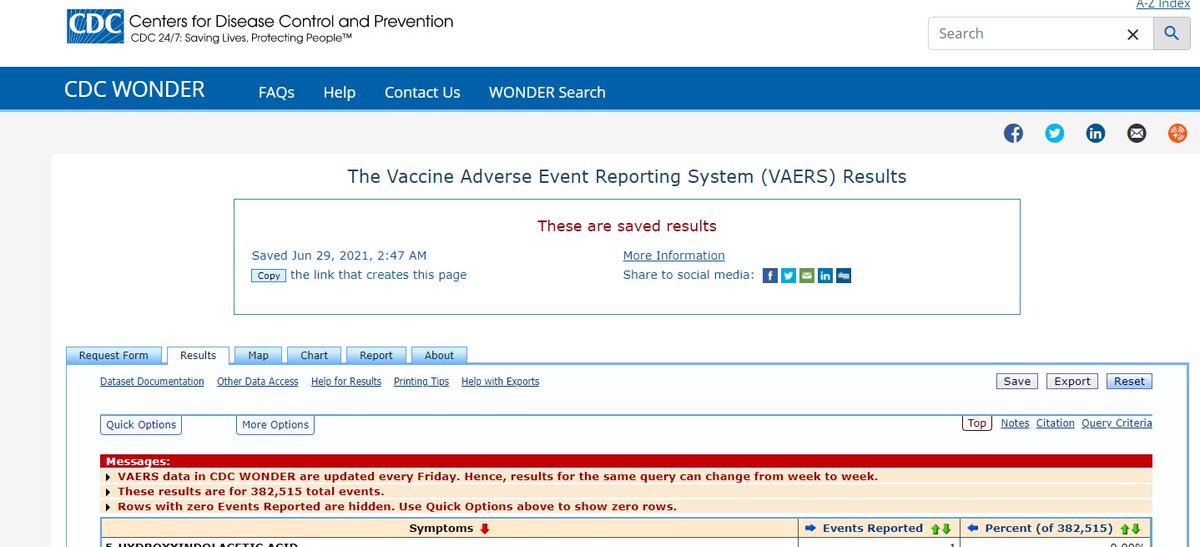Switch to the Request Form tab
This screenshot has width=1200, height=547.
pyautogui.click(x=113, y=356)
